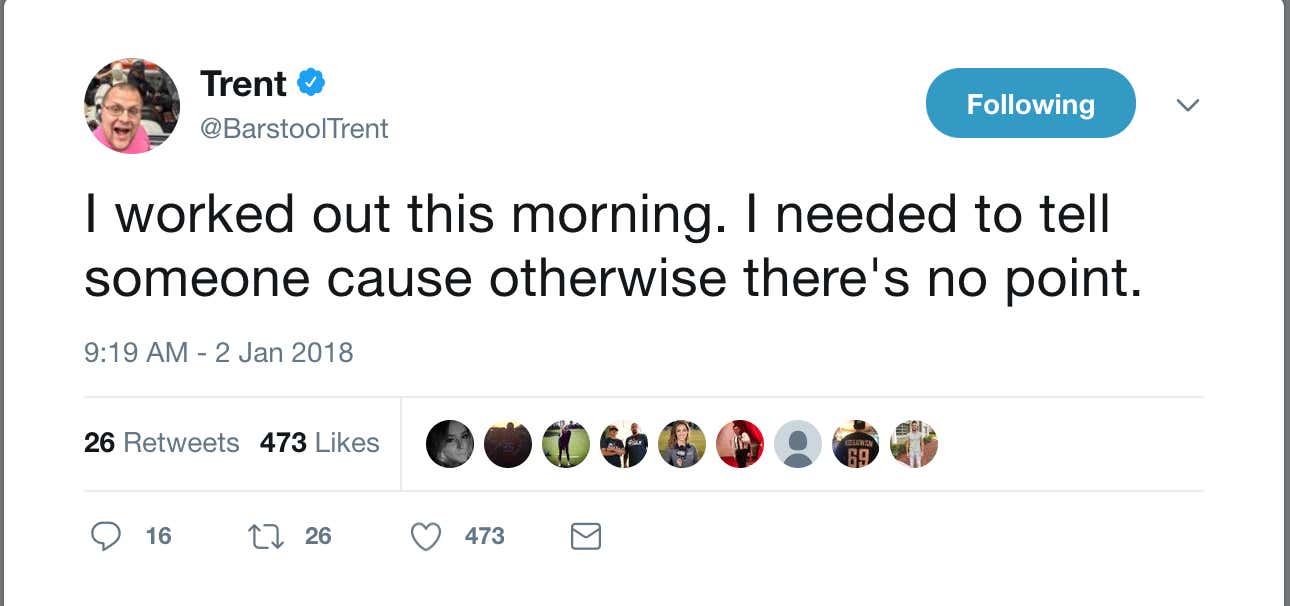Click the jersey-wearing avatar in the likes row
1290x606 pixels.
[x=856, y=444]
